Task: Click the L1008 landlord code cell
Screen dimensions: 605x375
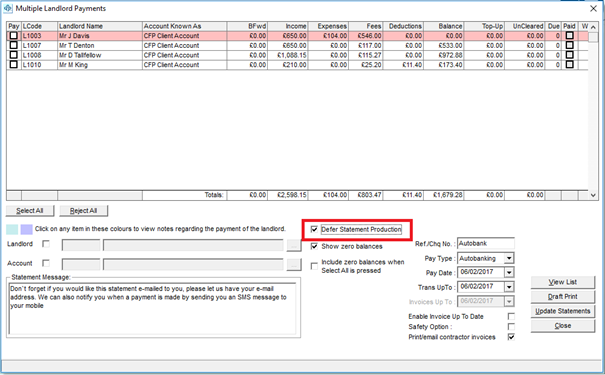Action: click(x=39, y=55)
